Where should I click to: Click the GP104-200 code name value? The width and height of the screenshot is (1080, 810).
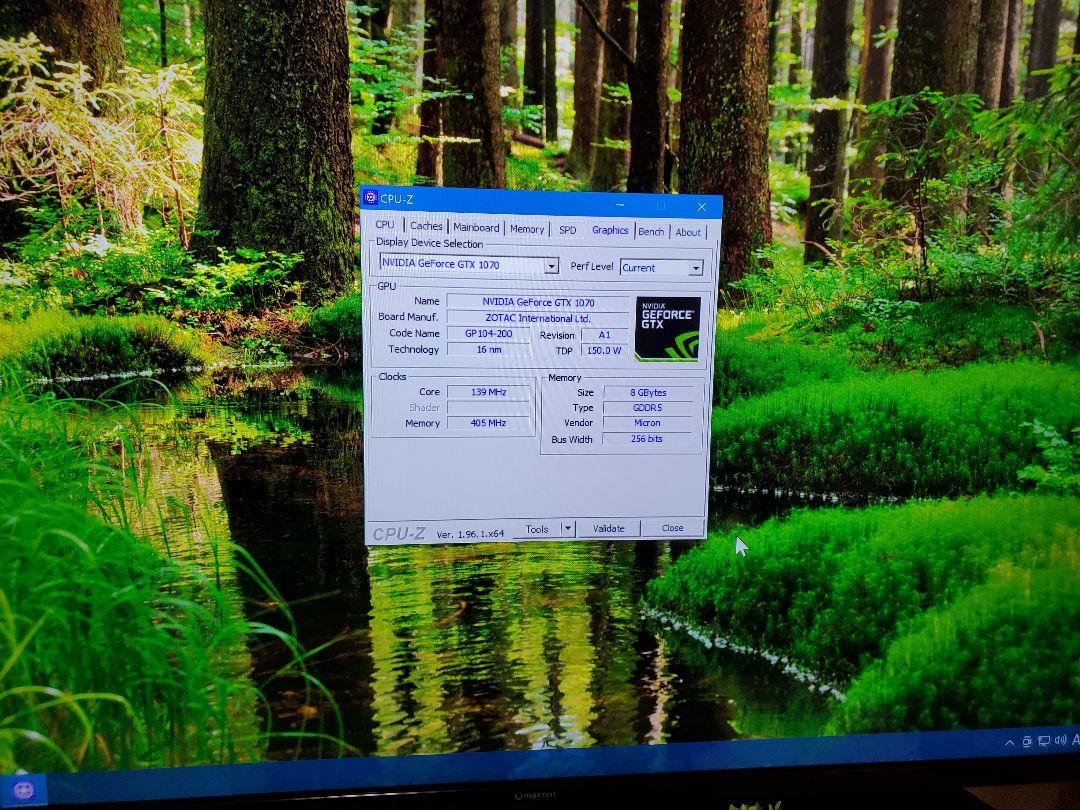pos(488,333)
